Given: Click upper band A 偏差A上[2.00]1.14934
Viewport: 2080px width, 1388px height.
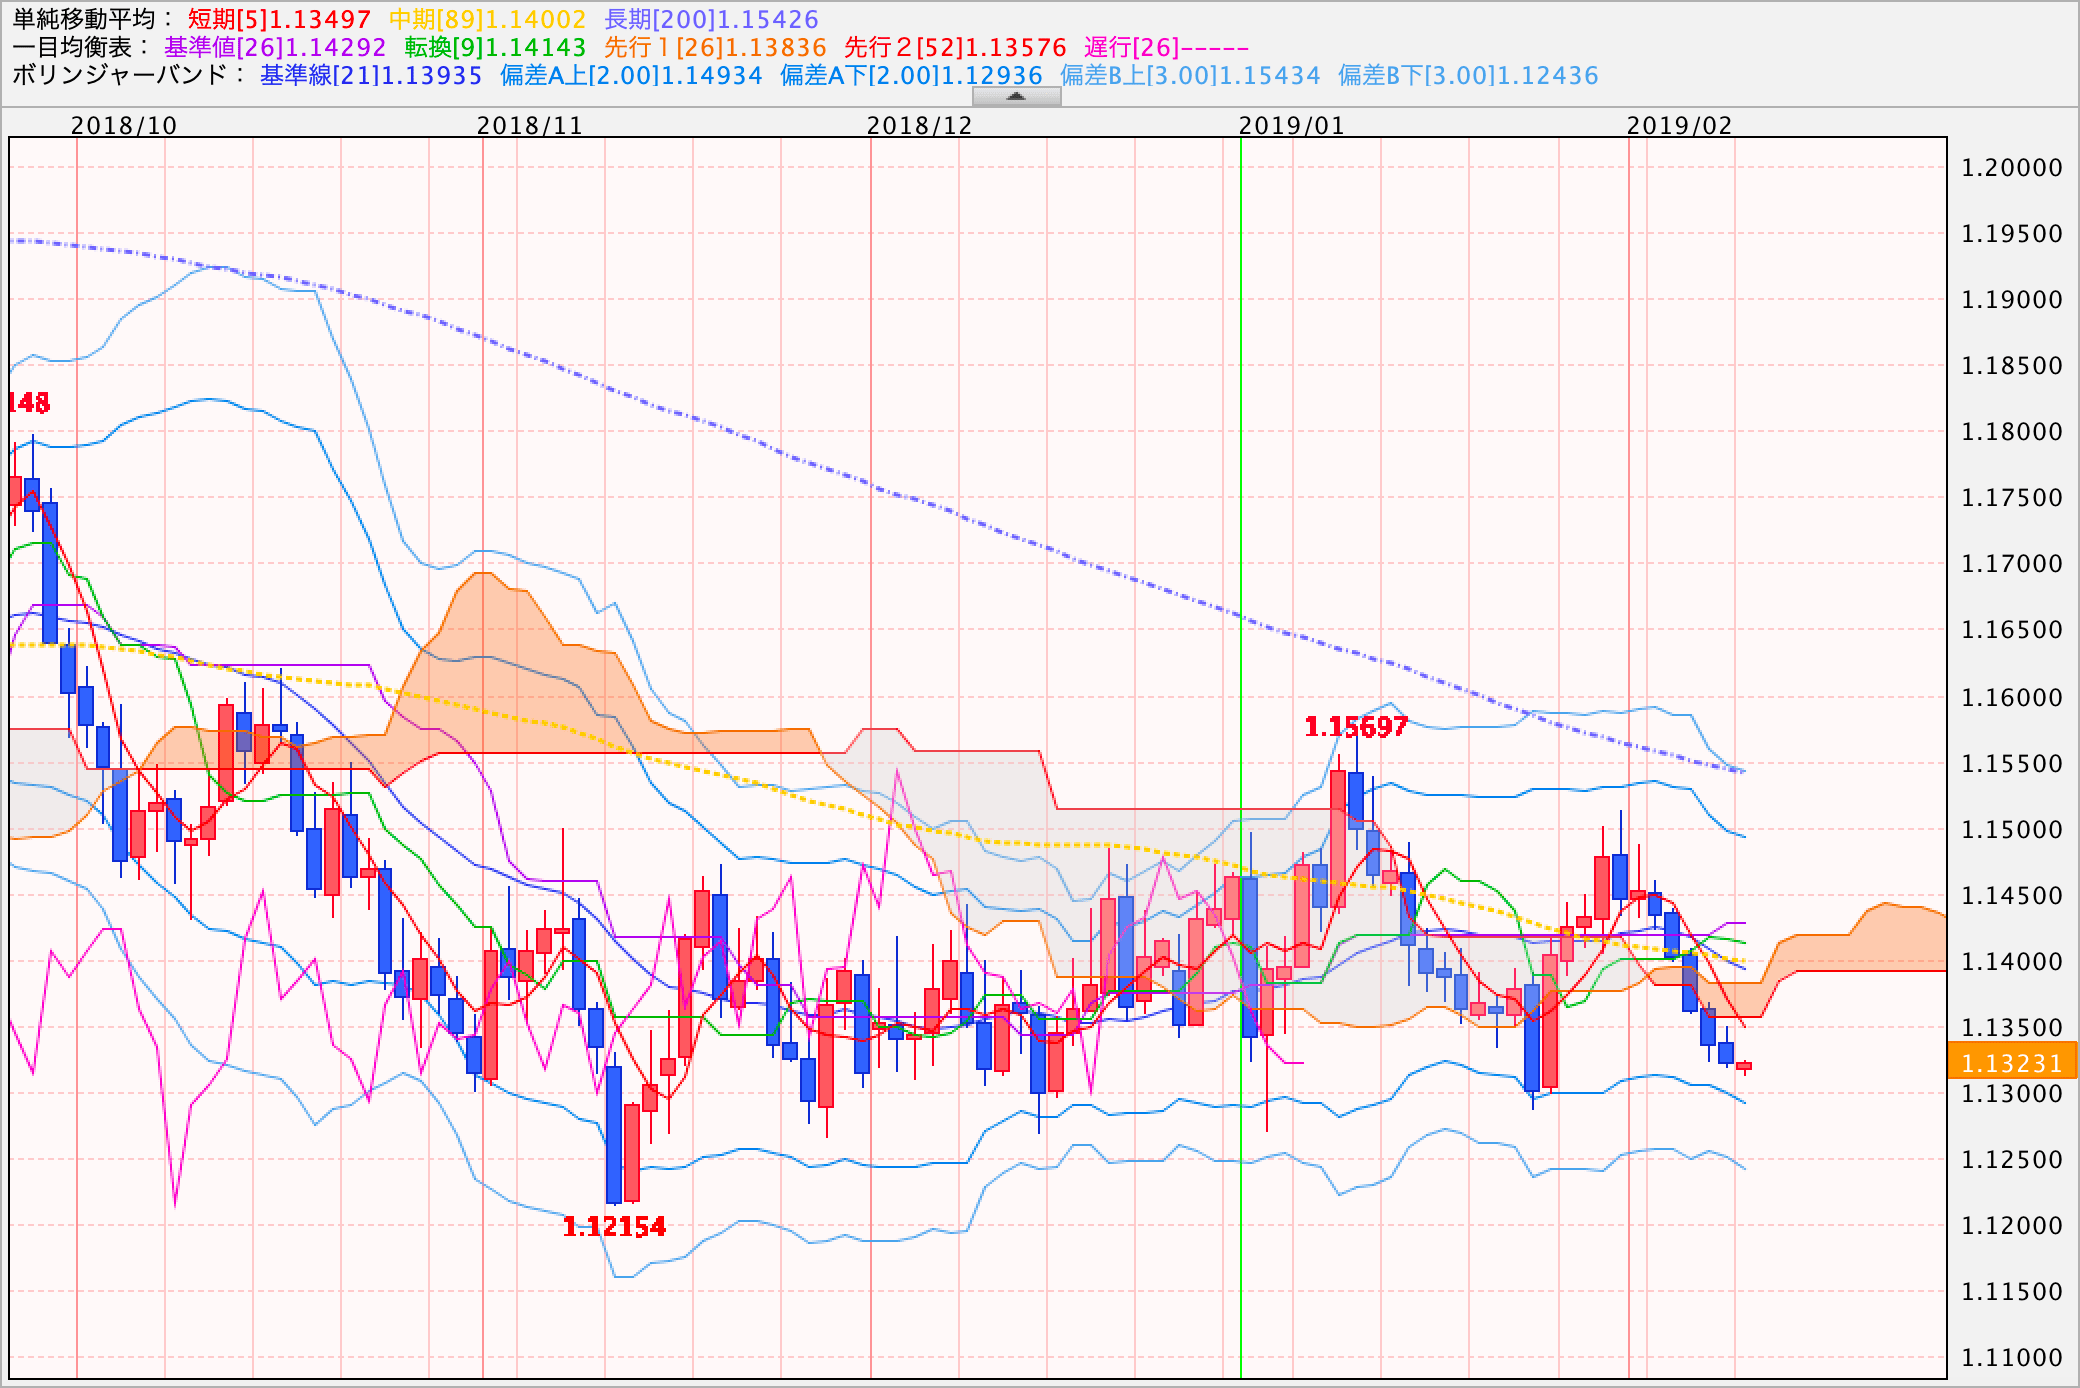Looking at the screenshot, I should tap(631, 75).
